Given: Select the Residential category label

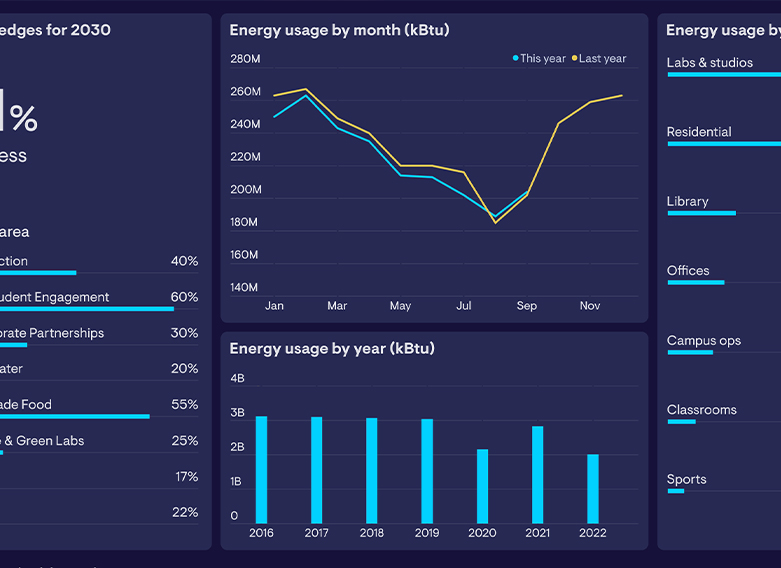Looking at the screenshot, I should 699,132.
